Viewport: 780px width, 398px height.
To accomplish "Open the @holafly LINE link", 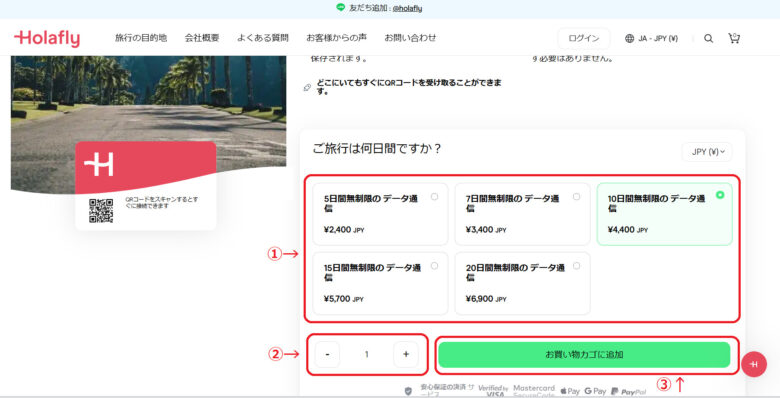I will coord(407,8).
